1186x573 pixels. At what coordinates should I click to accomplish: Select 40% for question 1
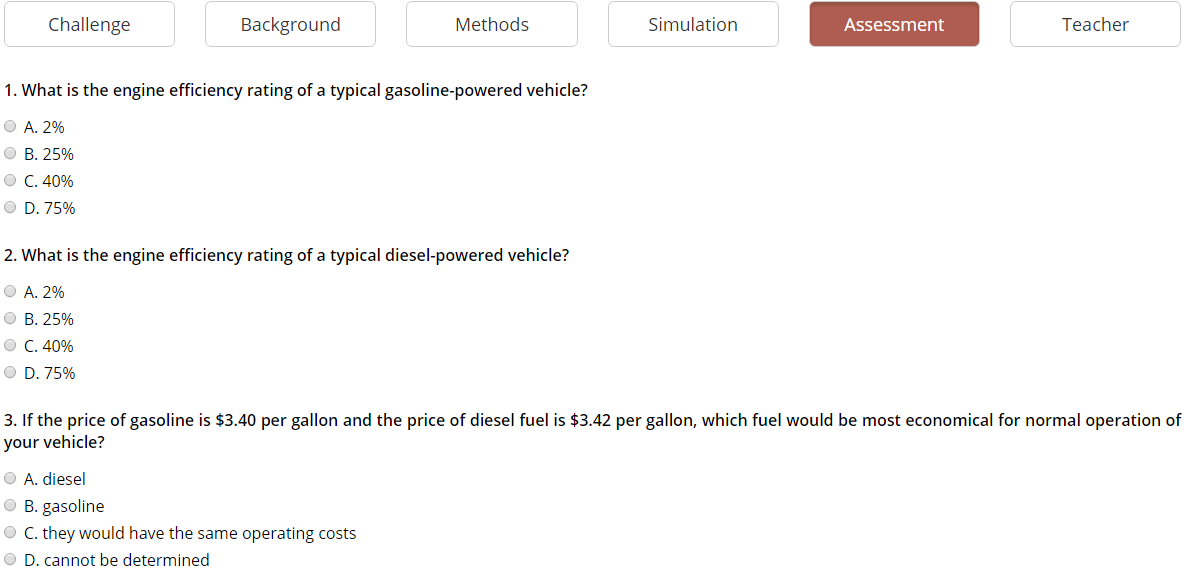coord(10,180)
